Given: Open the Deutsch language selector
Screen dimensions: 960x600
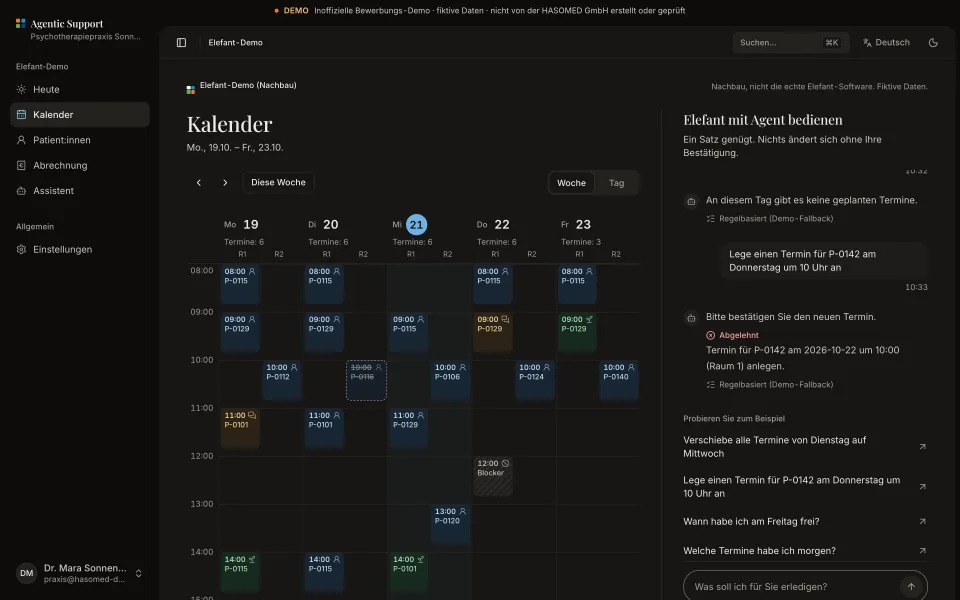Looking at the screenshot, I should (x=886, y=43).
